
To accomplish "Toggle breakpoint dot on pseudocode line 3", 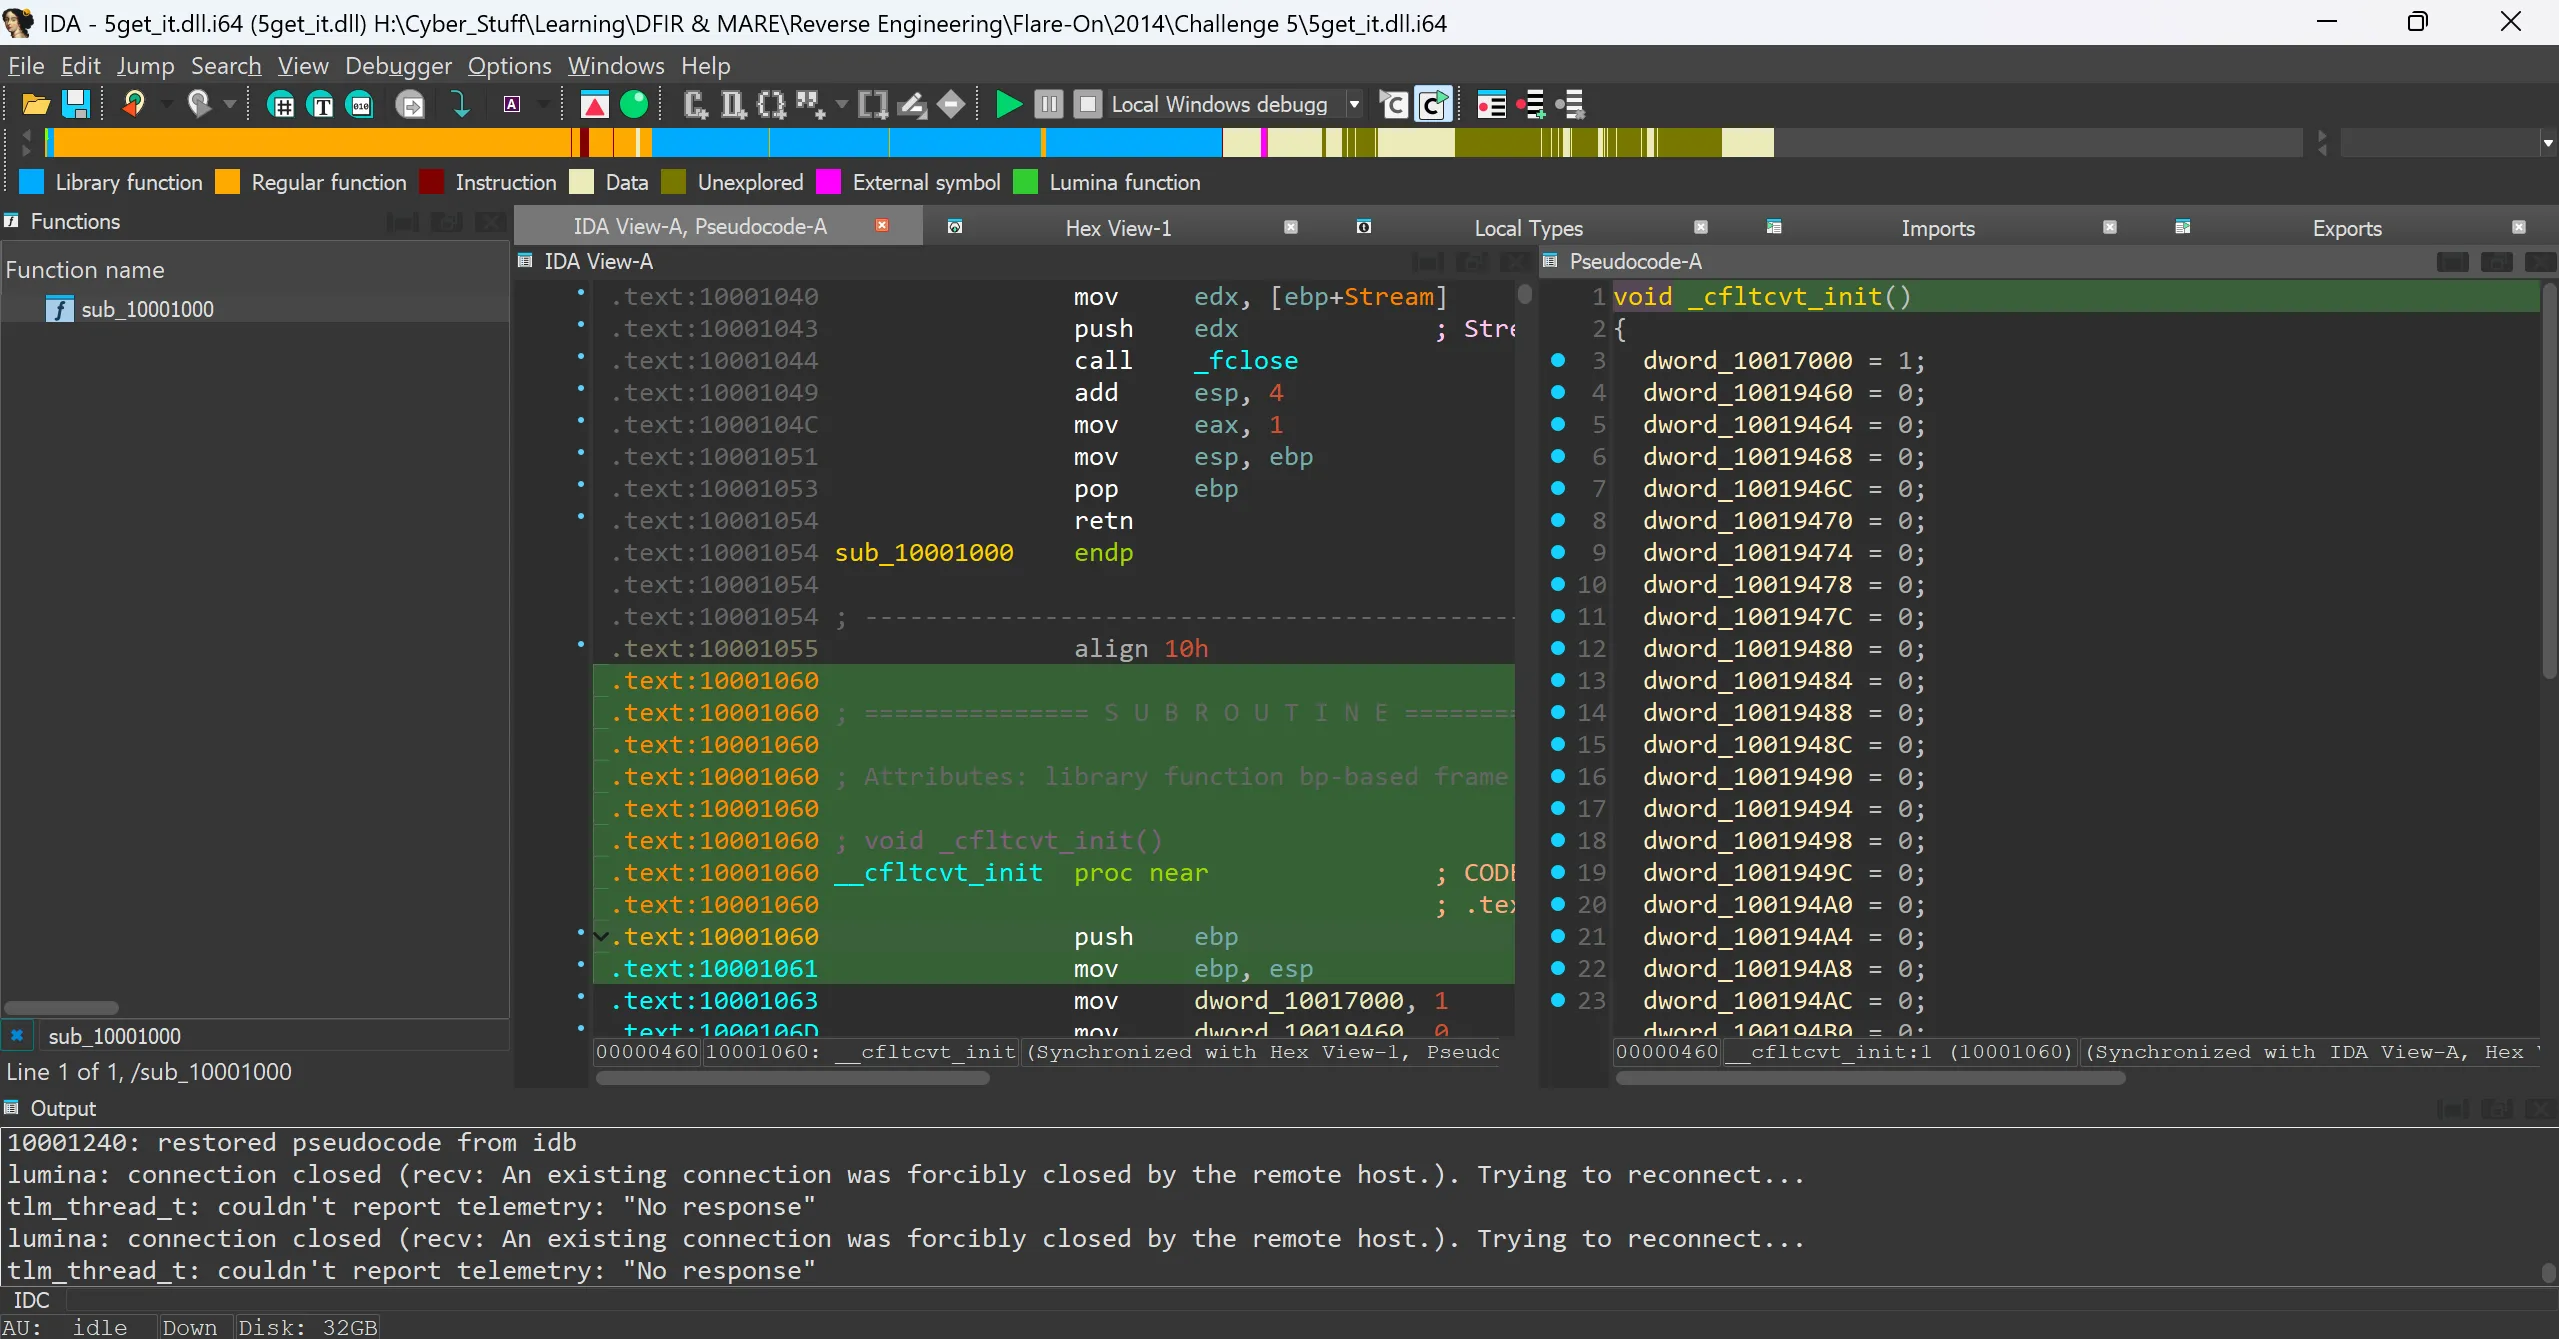I will (1558, 360).
